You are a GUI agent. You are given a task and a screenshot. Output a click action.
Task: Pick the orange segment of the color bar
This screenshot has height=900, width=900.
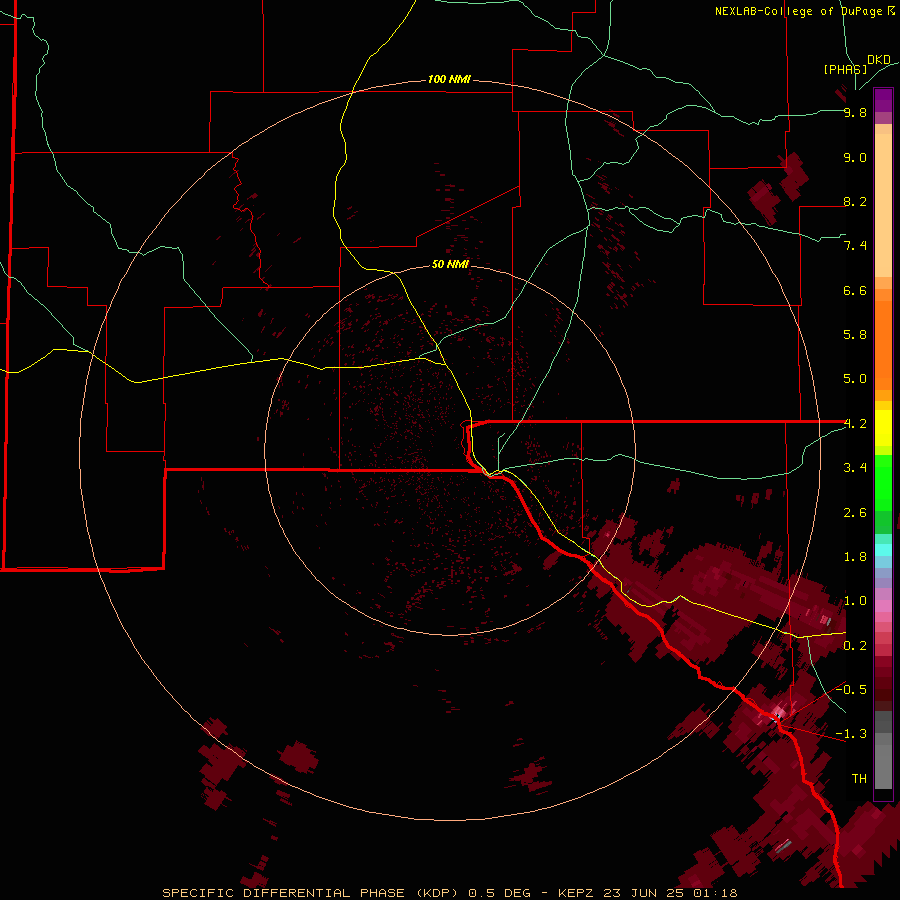pos(883,346)
